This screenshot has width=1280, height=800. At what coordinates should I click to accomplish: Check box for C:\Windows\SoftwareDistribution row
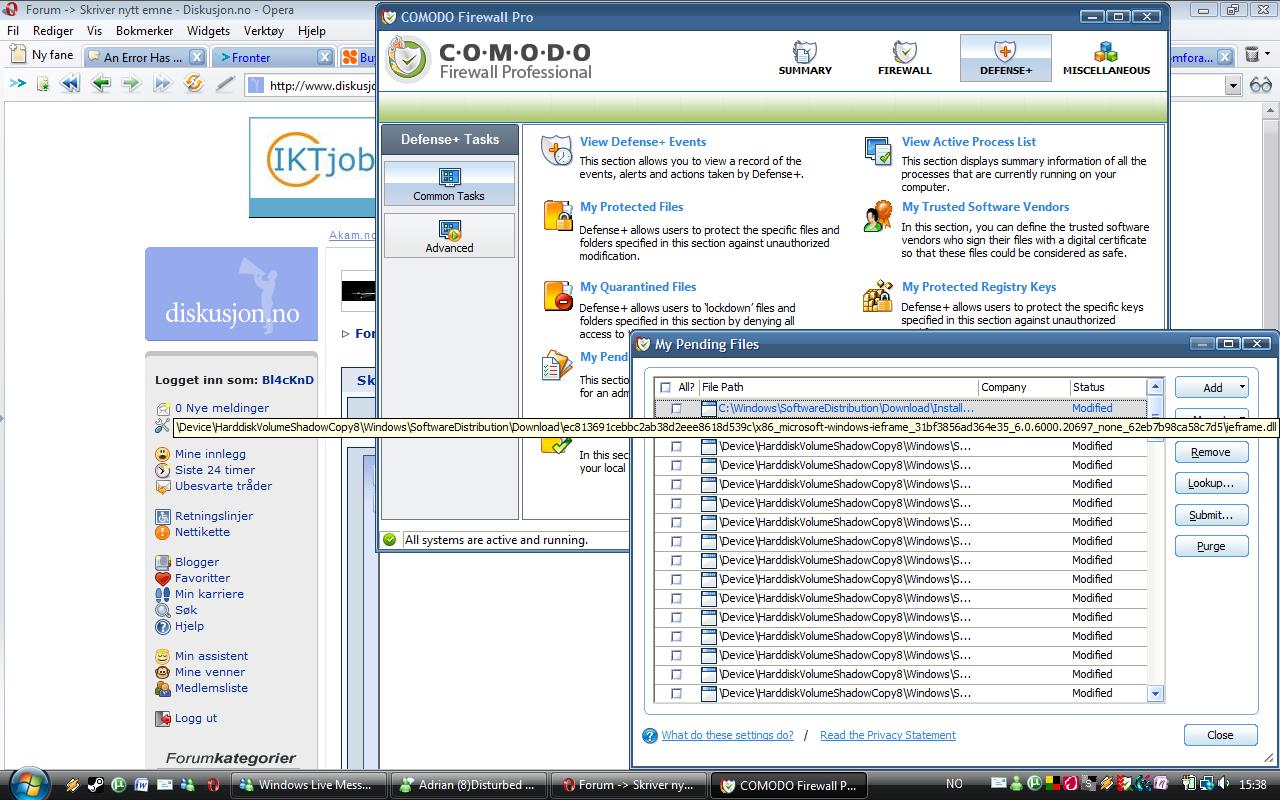tap(676, 408)
